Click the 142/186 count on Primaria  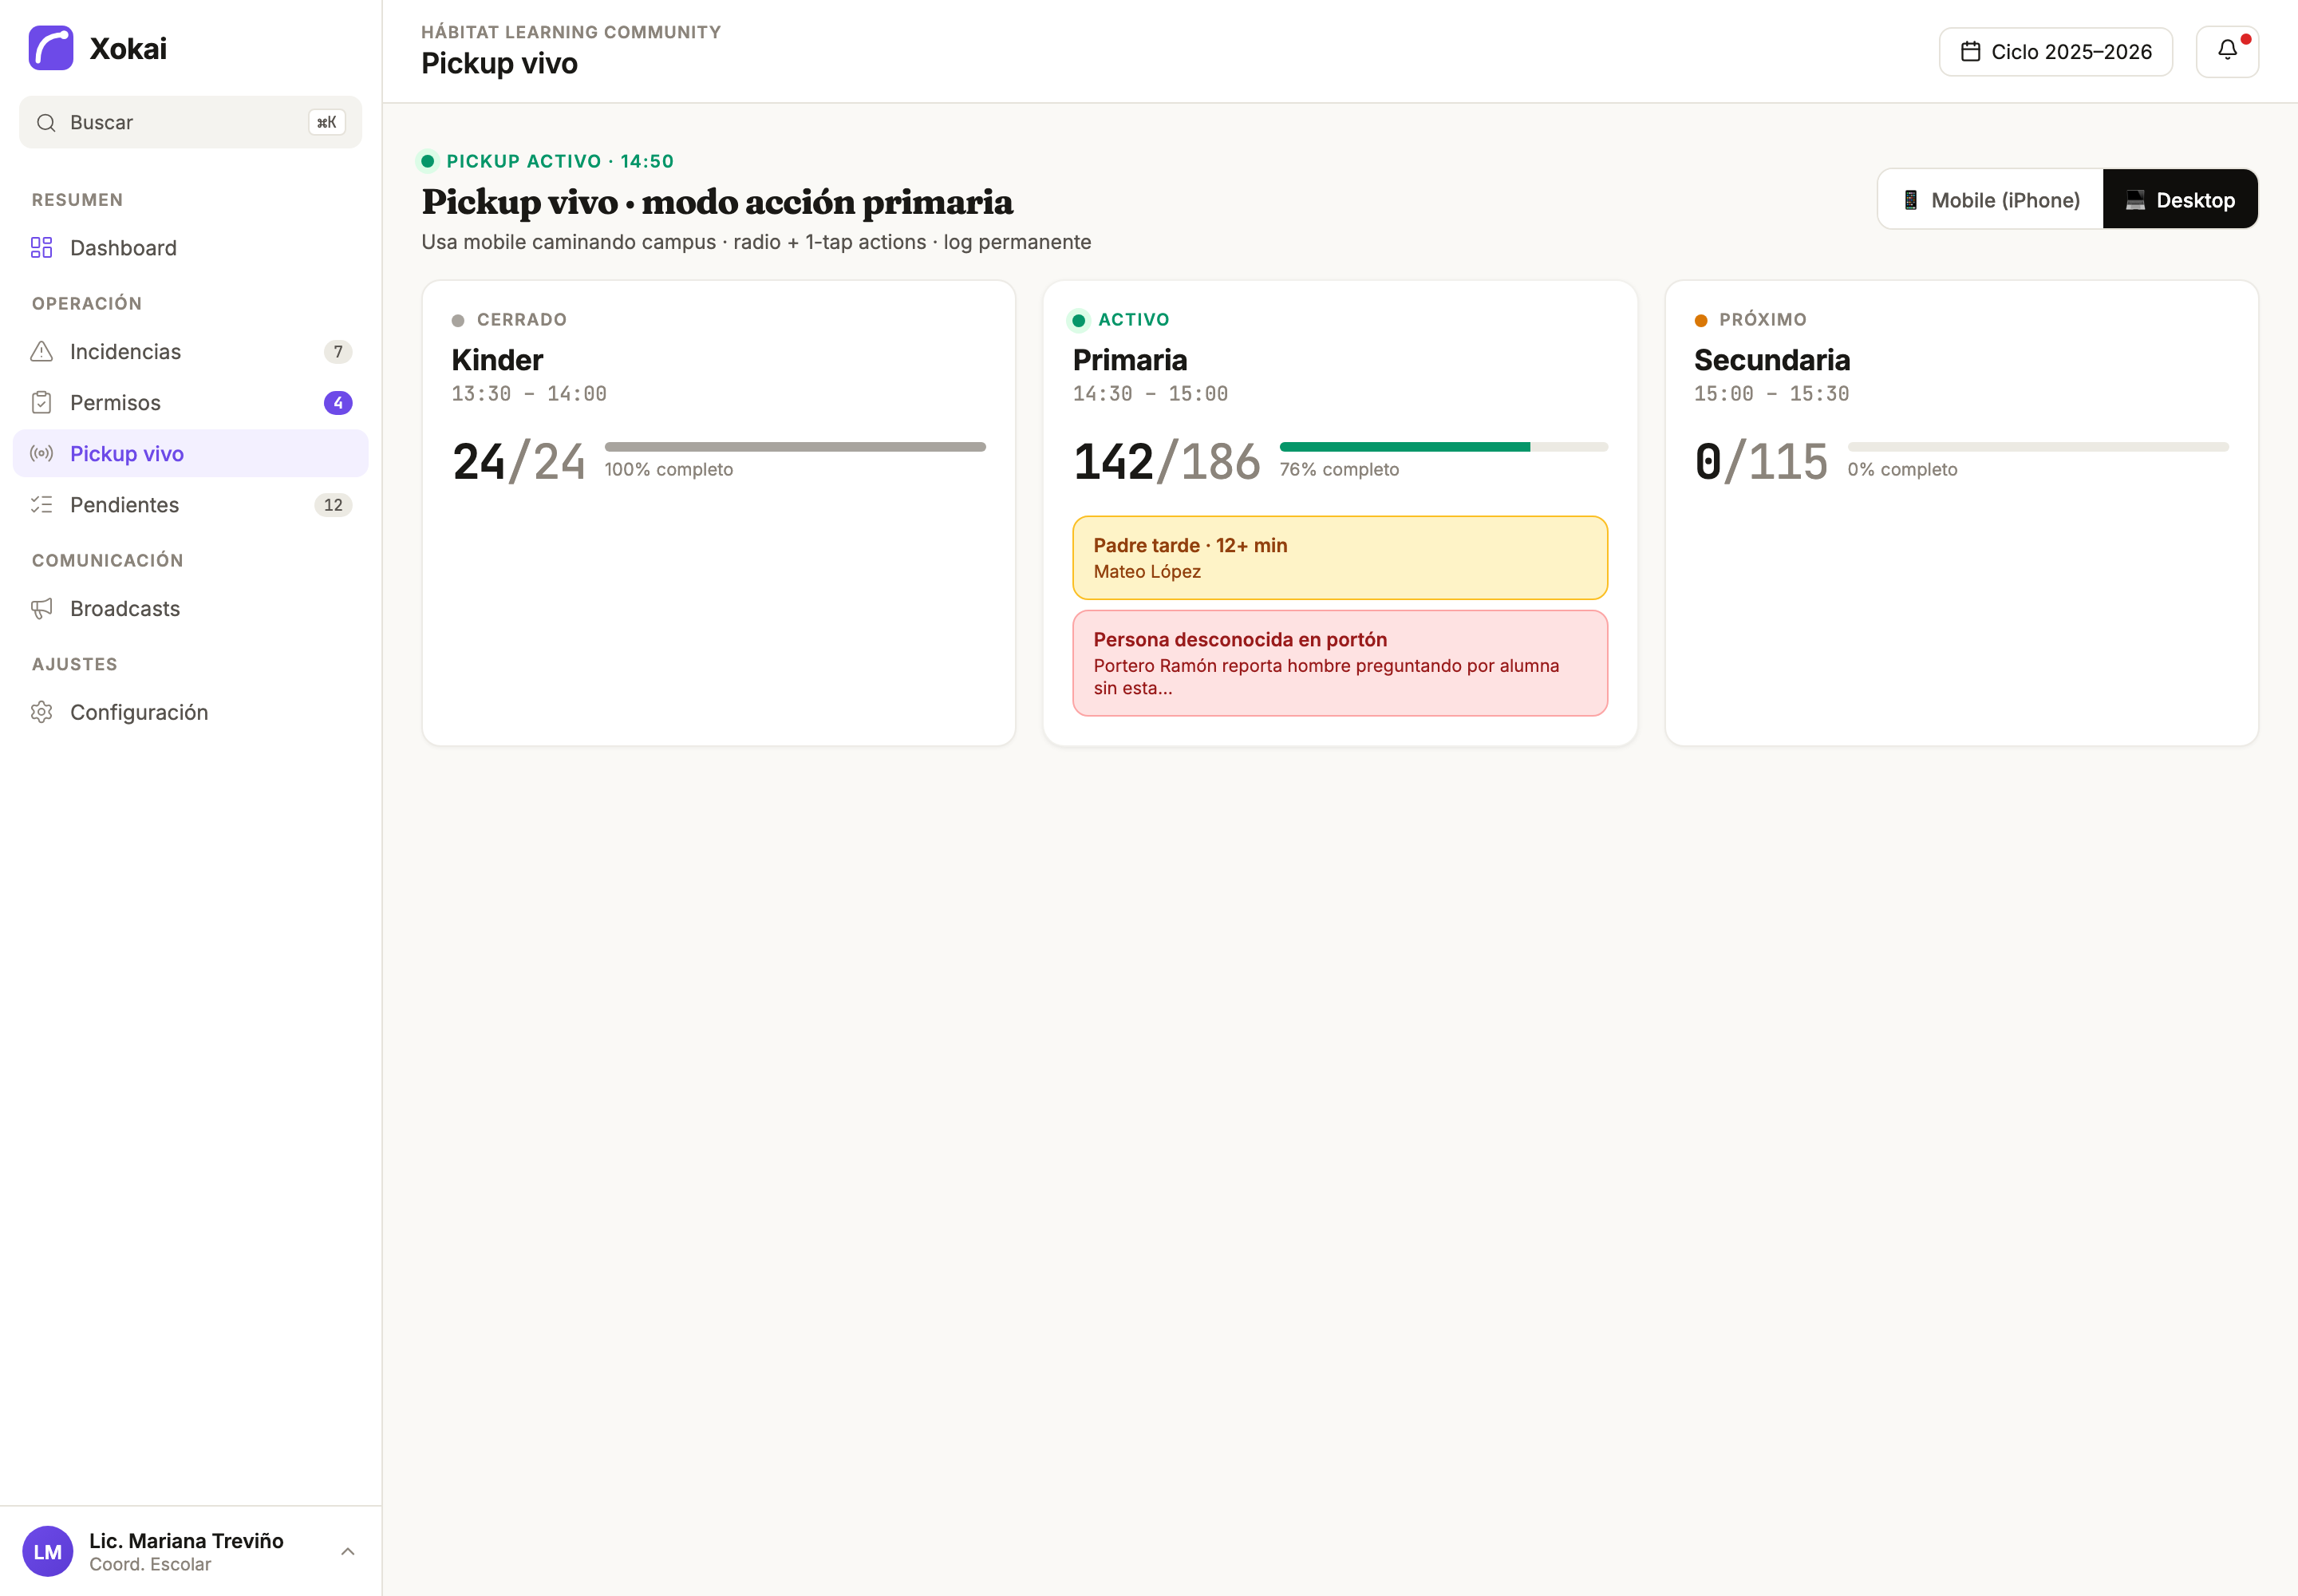(1167, 462)
